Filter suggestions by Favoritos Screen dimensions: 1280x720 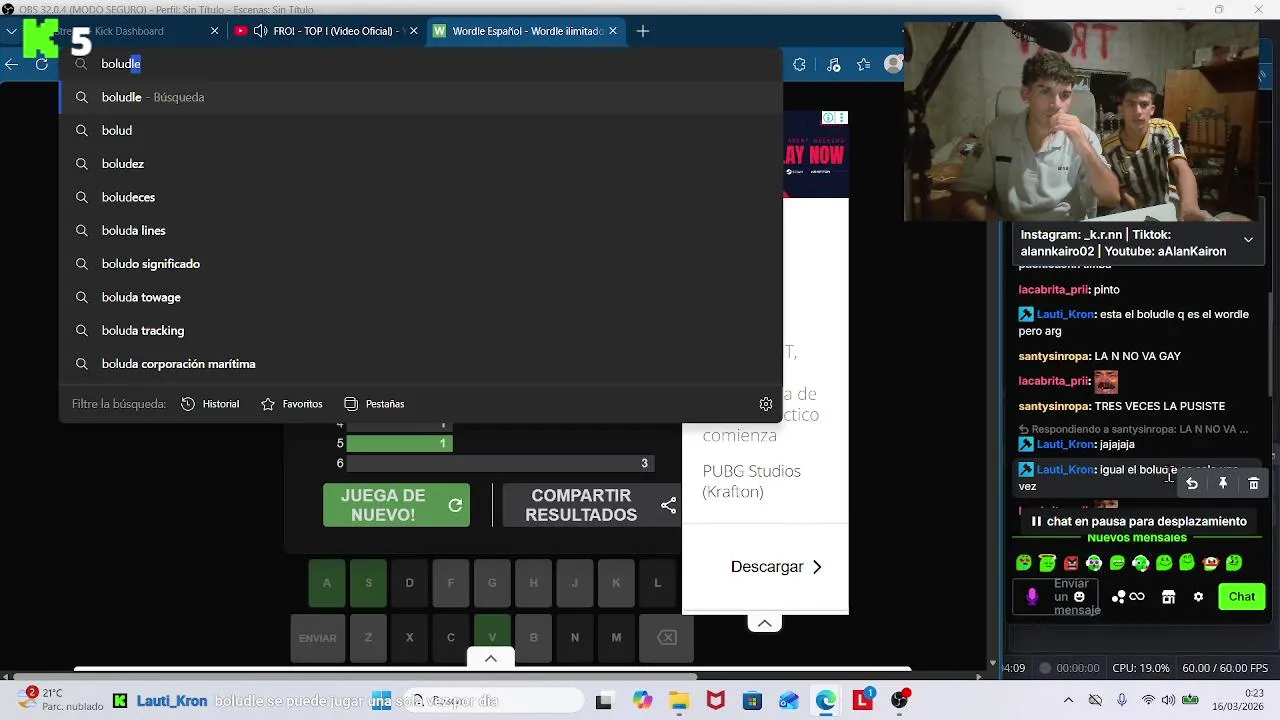292,404
